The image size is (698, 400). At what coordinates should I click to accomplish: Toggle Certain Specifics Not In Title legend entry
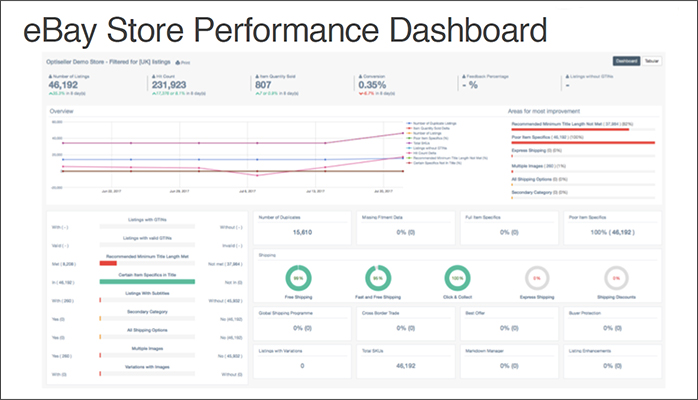coord(434,163)
